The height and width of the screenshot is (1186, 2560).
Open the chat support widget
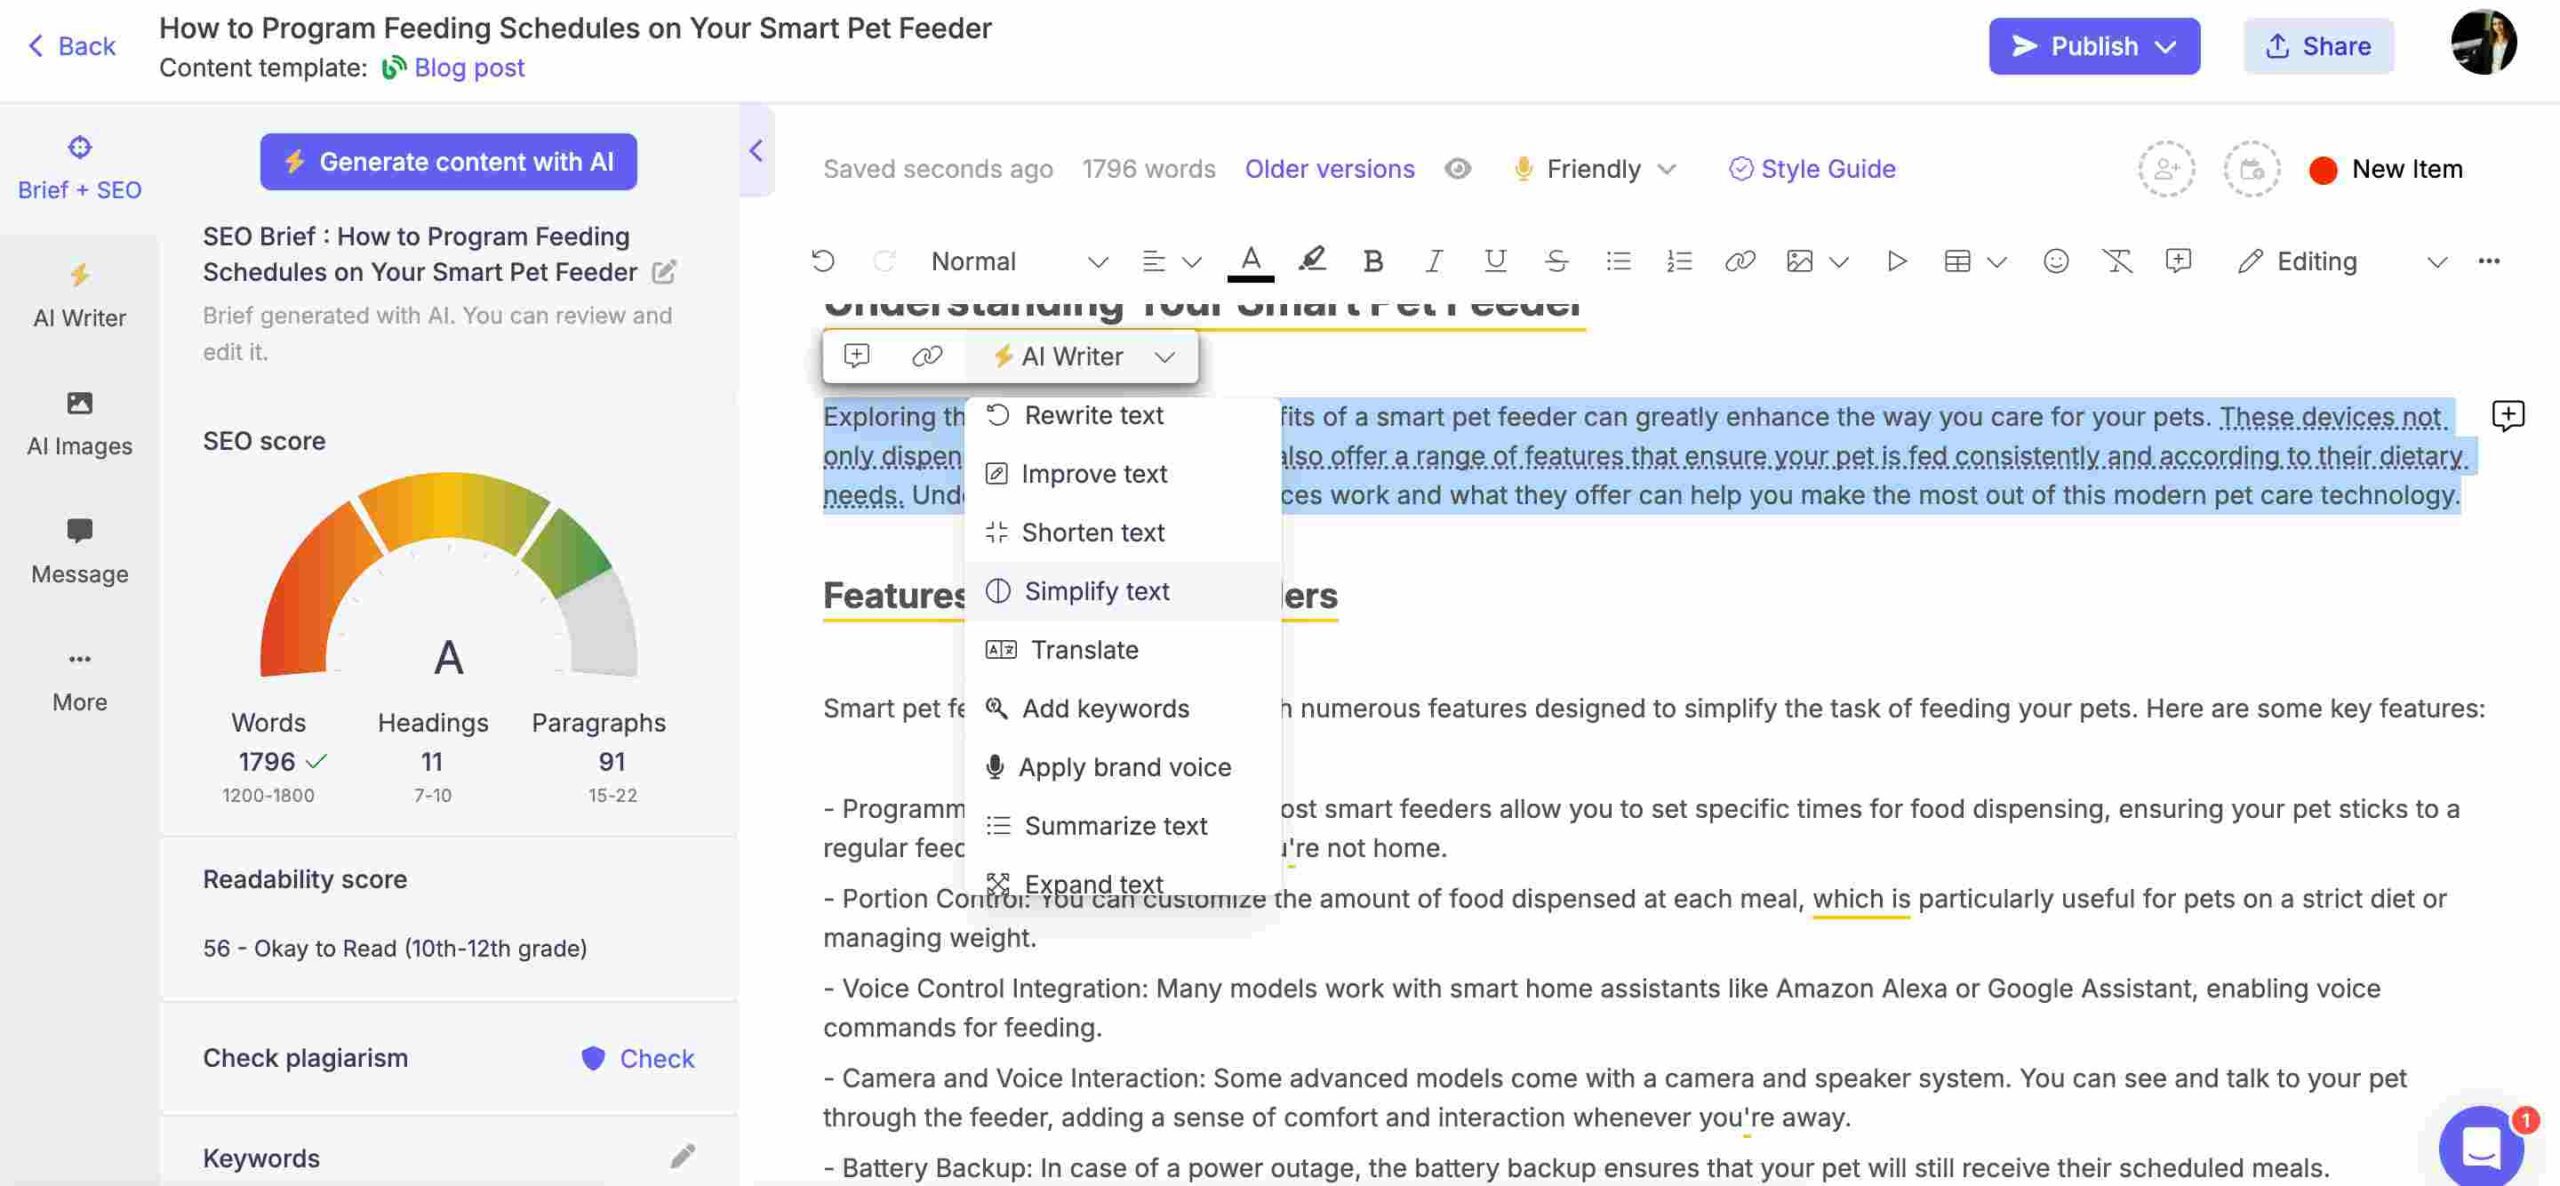(x=2480, y=1146)
